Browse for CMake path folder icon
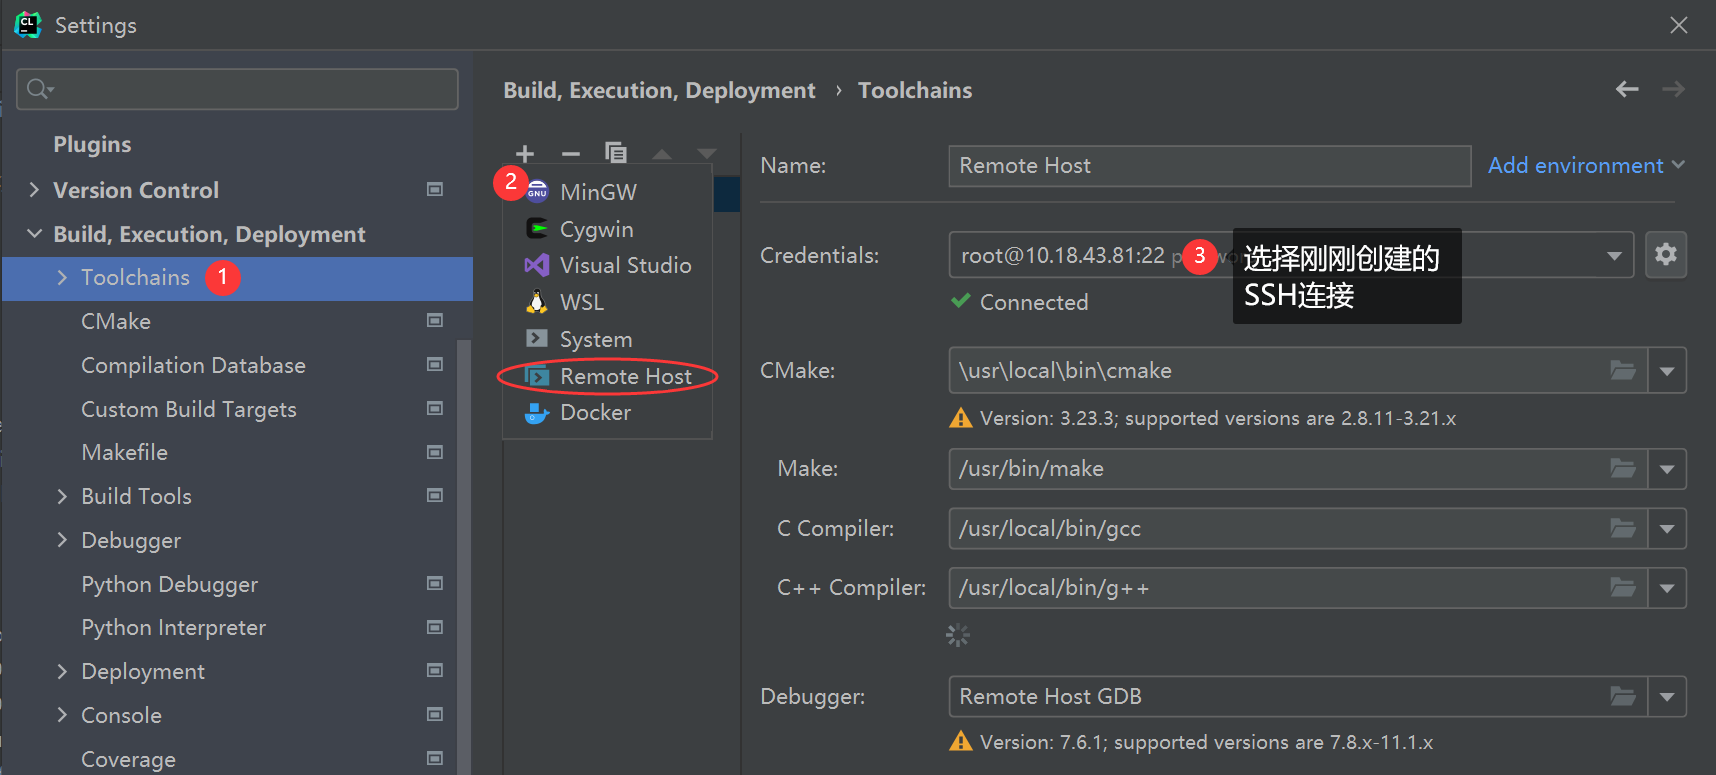 pyautogui.click(x=1622, y=371)
